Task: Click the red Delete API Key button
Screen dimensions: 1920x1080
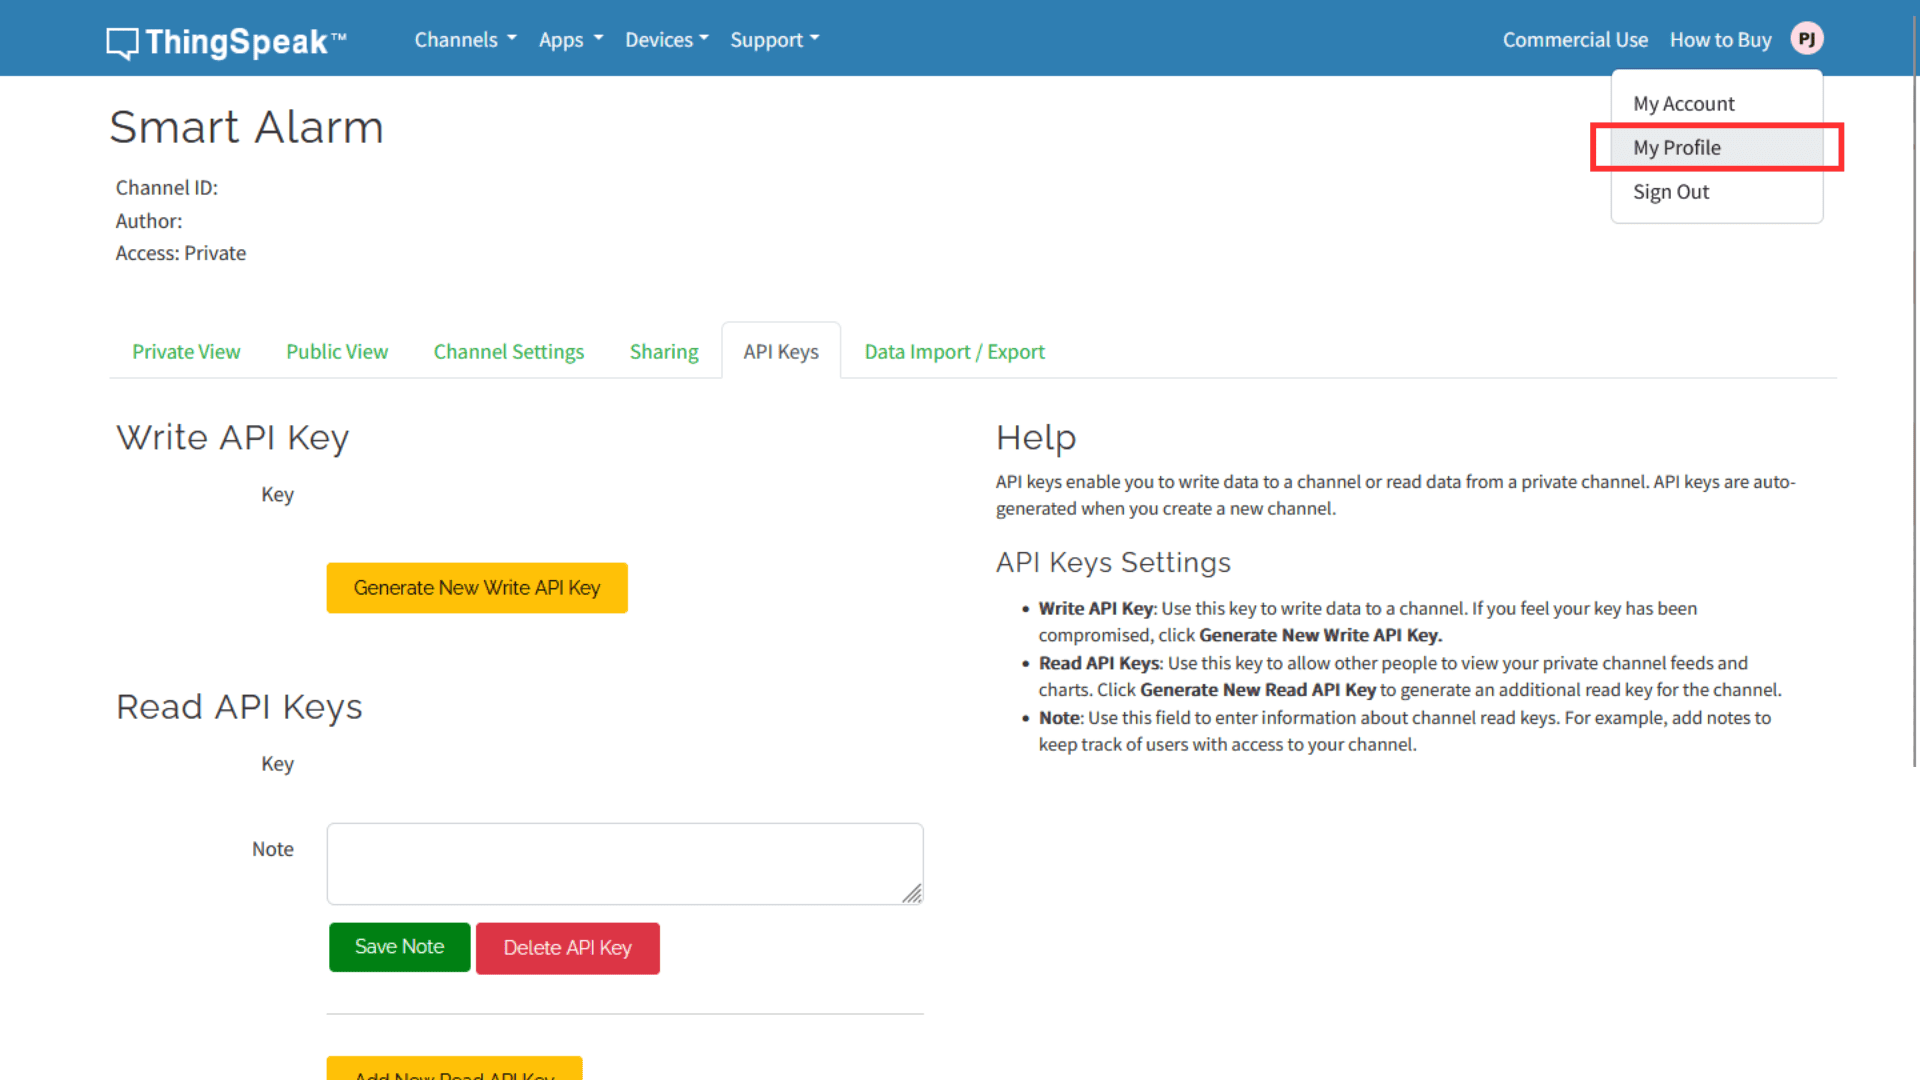Action: (x=567, y=948)
